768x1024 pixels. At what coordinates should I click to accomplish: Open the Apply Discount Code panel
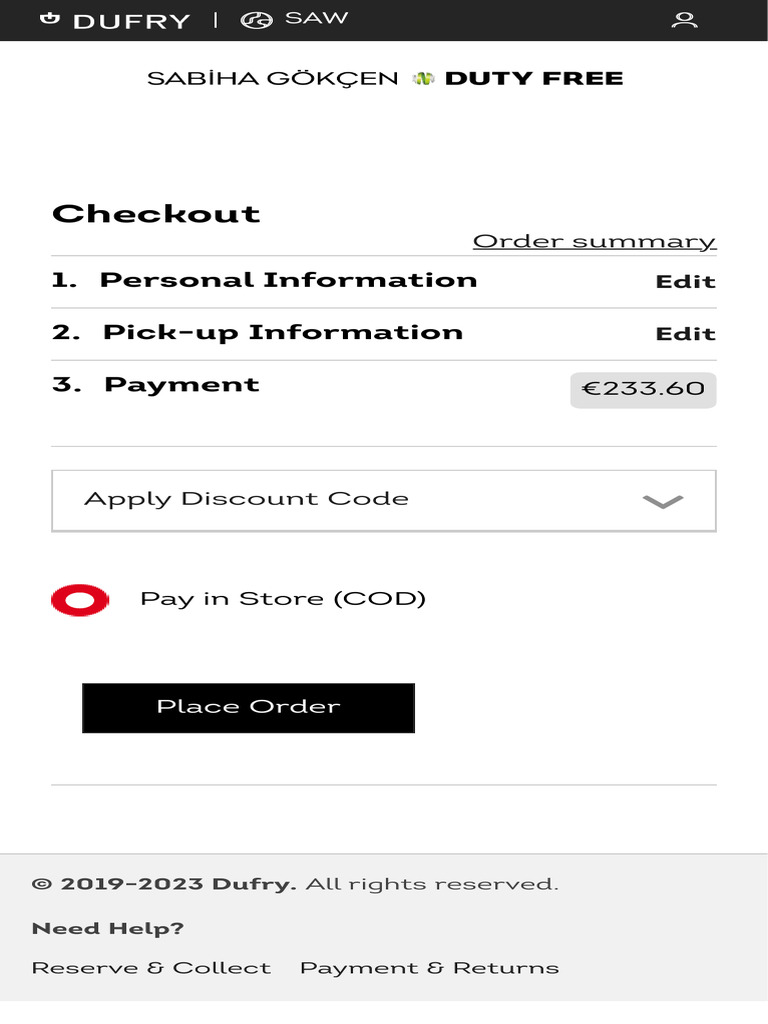[x=247, y=499]
